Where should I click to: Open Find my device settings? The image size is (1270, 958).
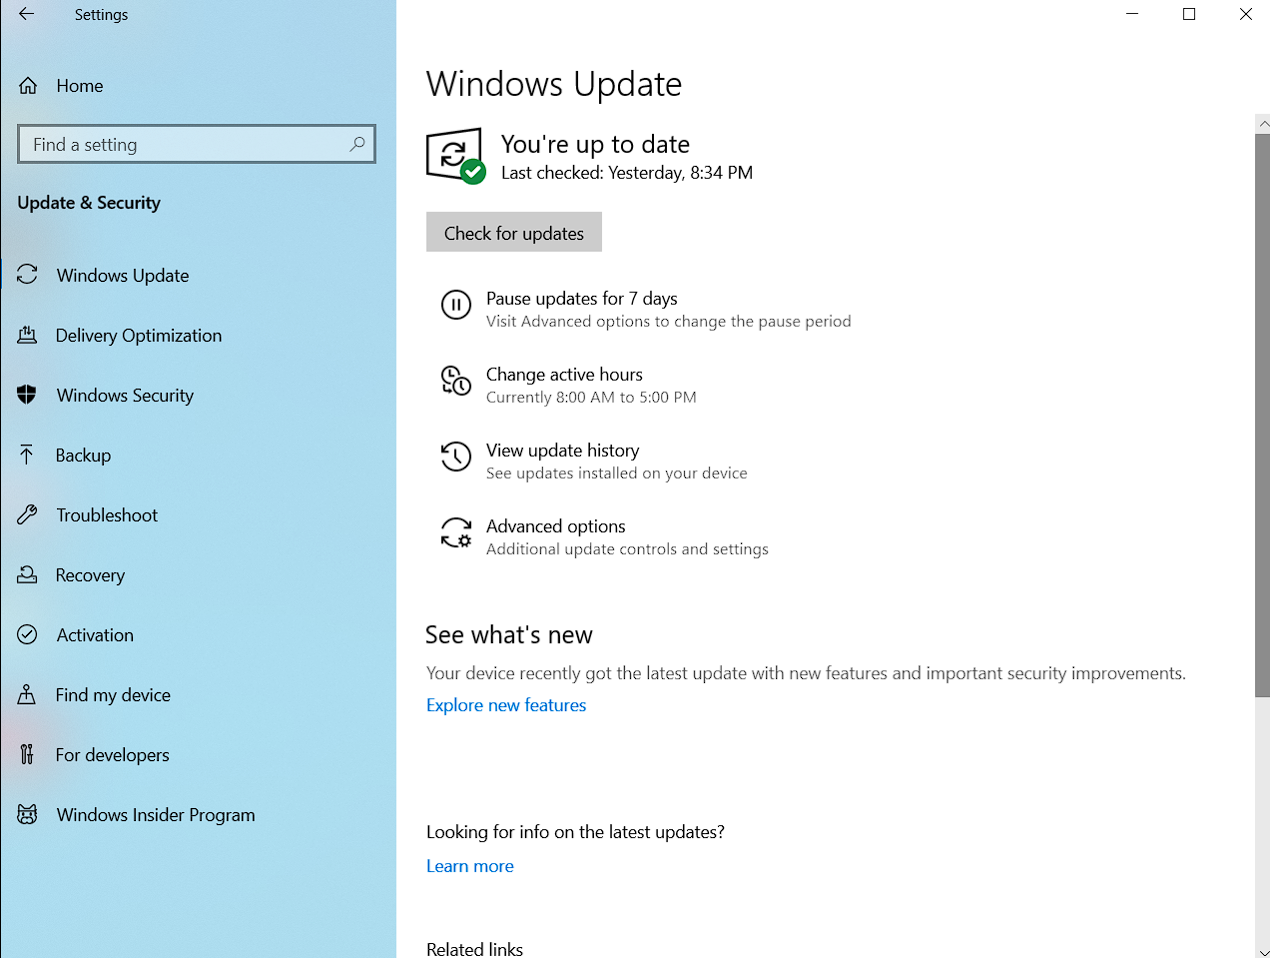pos(112,695)
